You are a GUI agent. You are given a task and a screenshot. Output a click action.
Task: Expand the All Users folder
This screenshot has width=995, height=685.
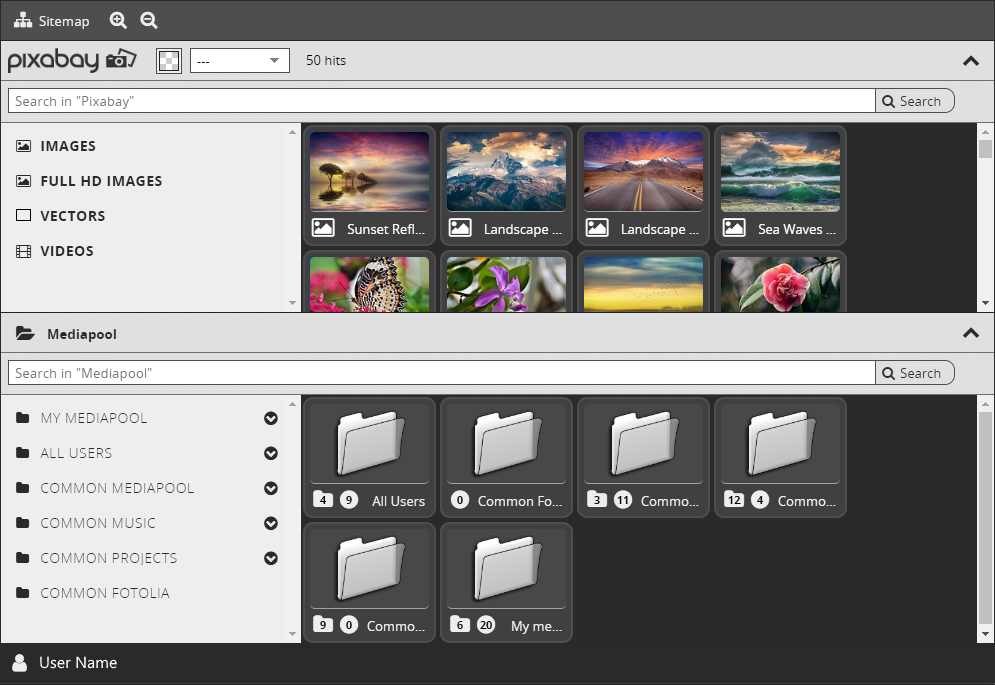[x=271, y=453]
